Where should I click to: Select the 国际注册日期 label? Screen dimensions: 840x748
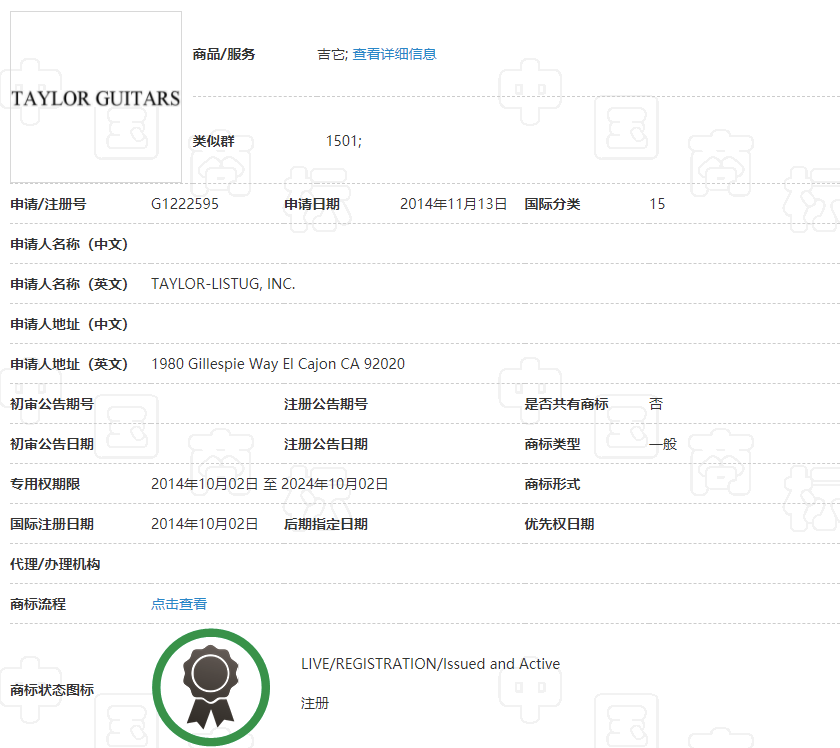52,524
